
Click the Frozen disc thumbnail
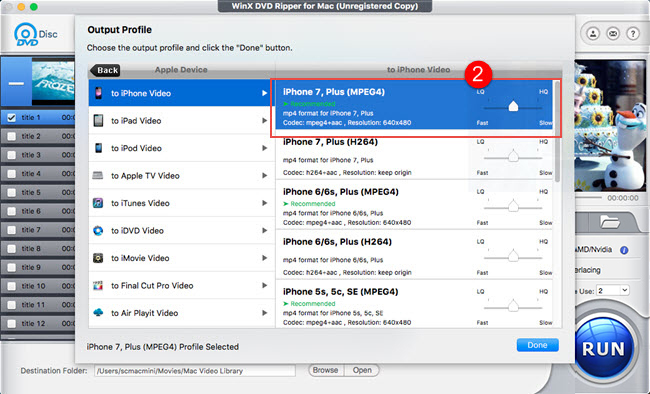[x=53, y=81]
